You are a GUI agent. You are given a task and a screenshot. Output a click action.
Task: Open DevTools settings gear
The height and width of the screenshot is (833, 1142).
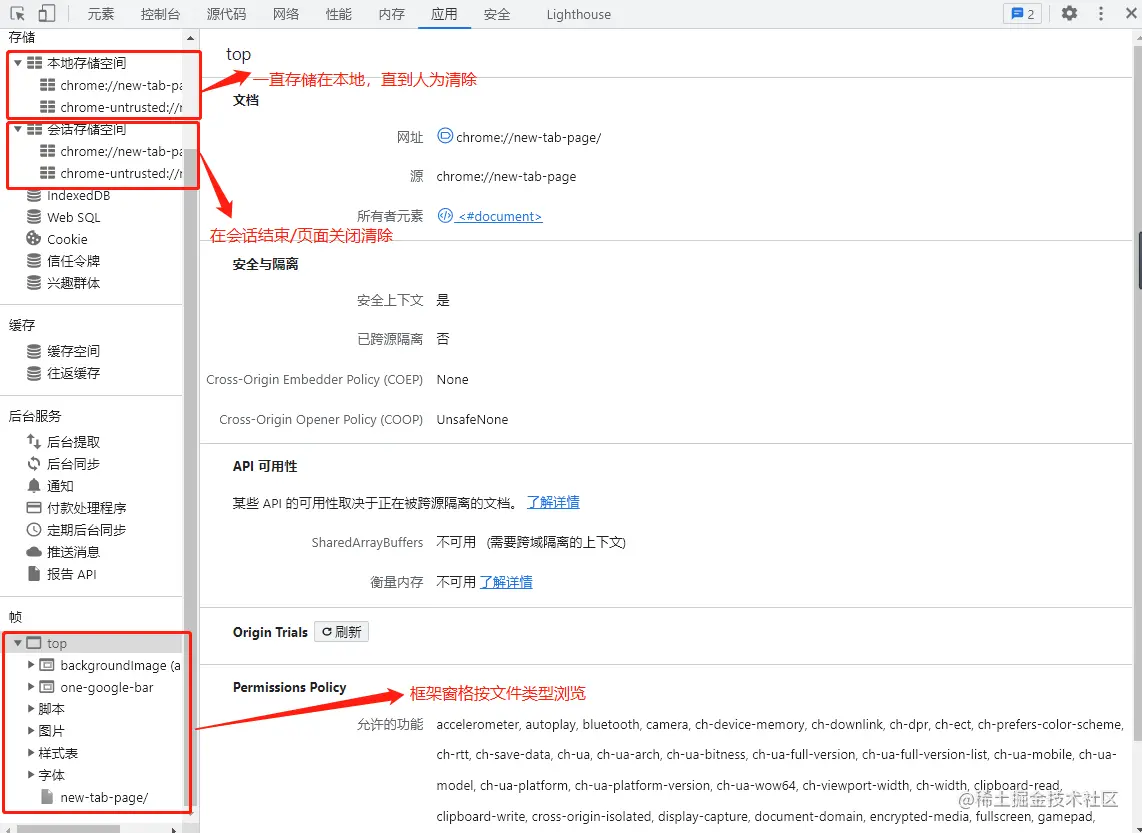coord(1069,13)
